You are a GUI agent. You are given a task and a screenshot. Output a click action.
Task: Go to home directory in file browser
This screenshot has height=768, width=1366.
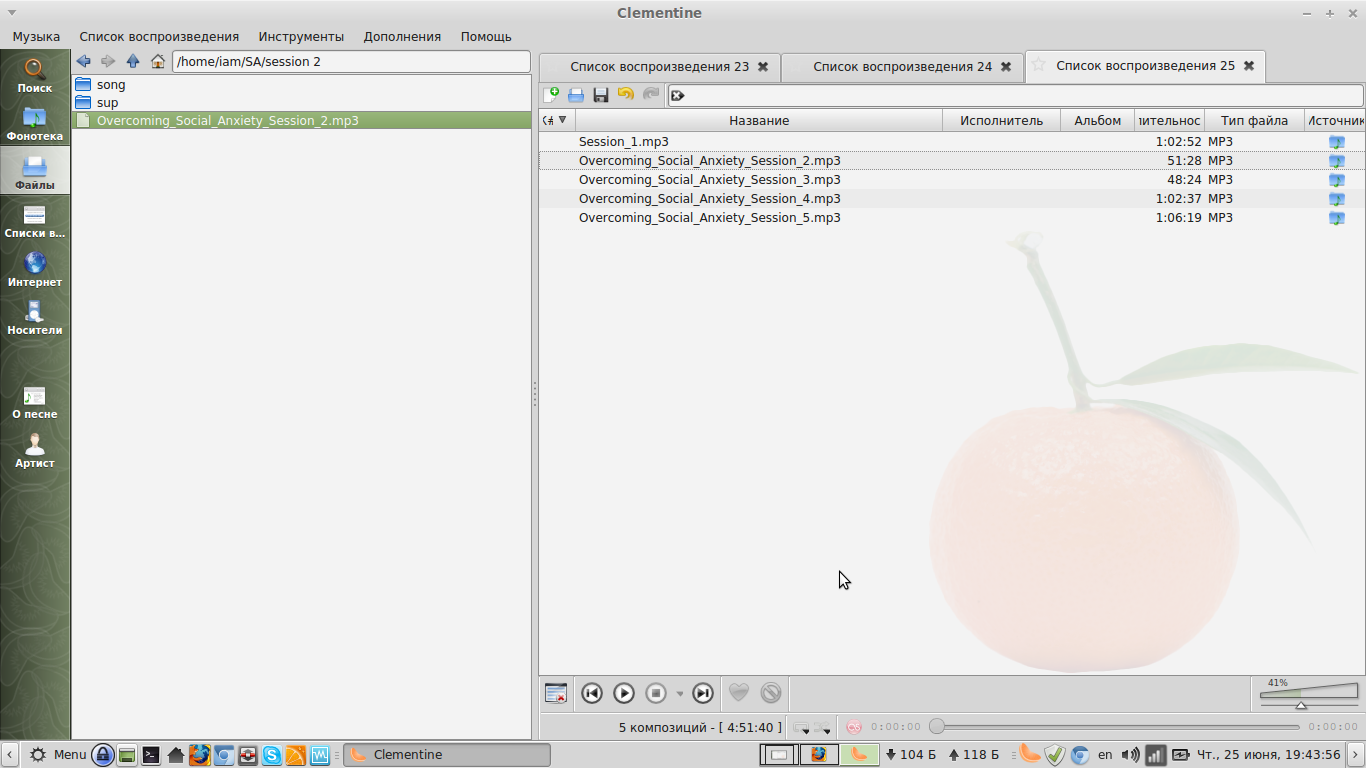point(158,62)
